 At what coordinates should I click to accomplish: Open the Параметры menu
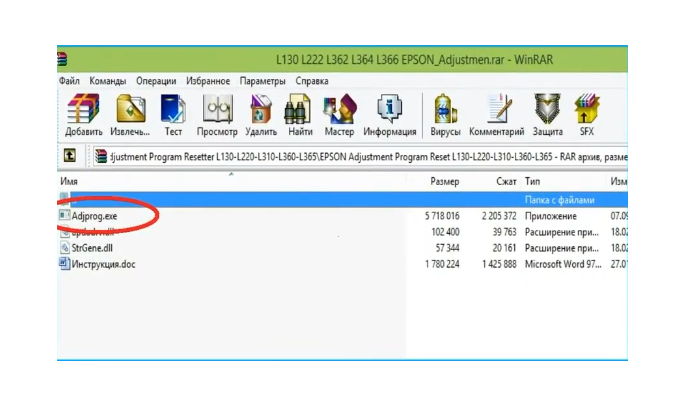pos(262,81)
